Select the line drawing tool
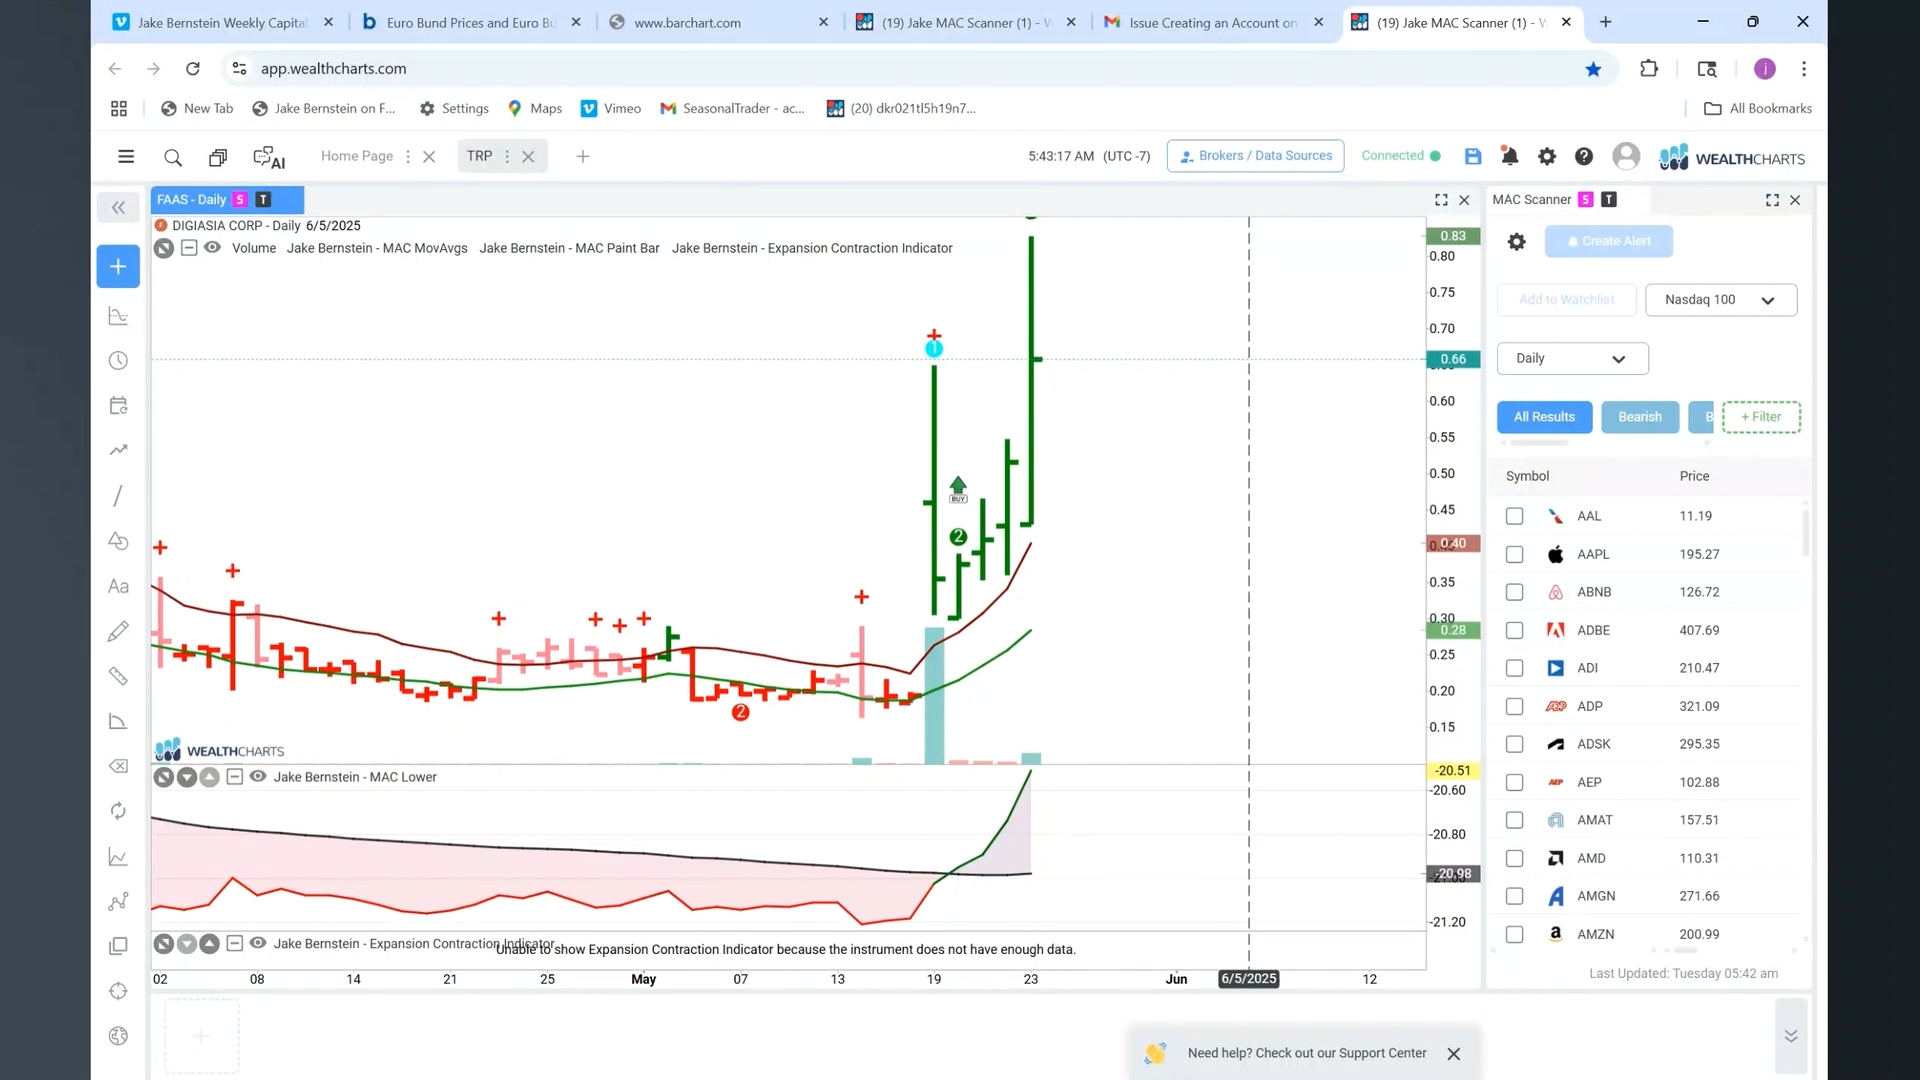Viewport: 1920px width, 1080px height. [x=118, y=496]
